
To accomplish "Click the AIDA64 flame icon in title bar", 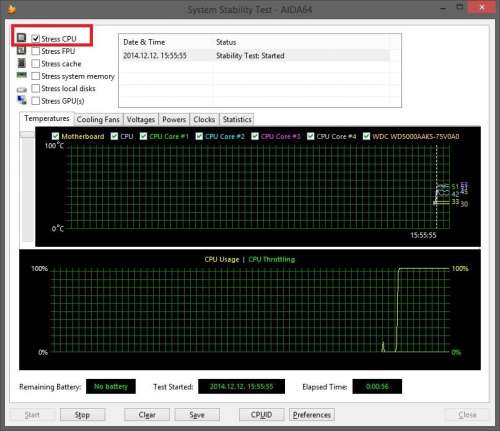I will pos(12,9).
